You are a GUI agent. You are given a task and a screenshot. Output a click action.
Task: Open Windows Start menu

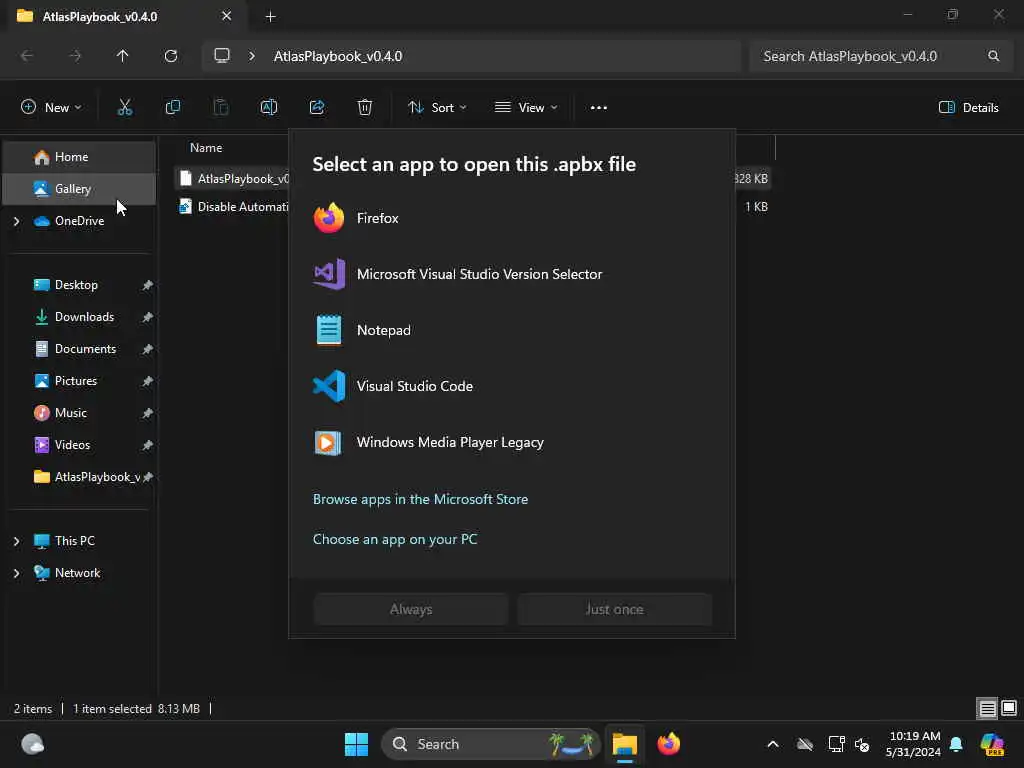[x=357, y=744]
